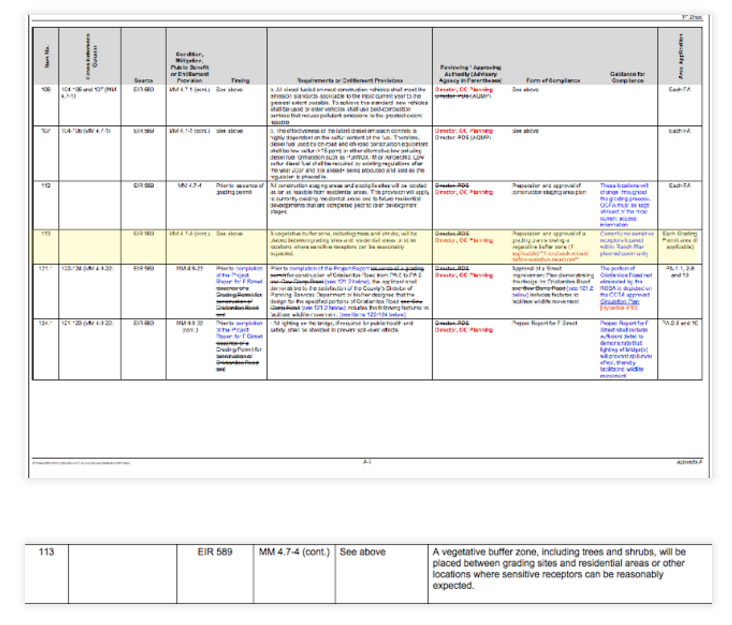Select 'MM 4.7-4 (cont.)' in enlarged bottom row
This screenshot has height=625, width=732.
coord(294,552)
